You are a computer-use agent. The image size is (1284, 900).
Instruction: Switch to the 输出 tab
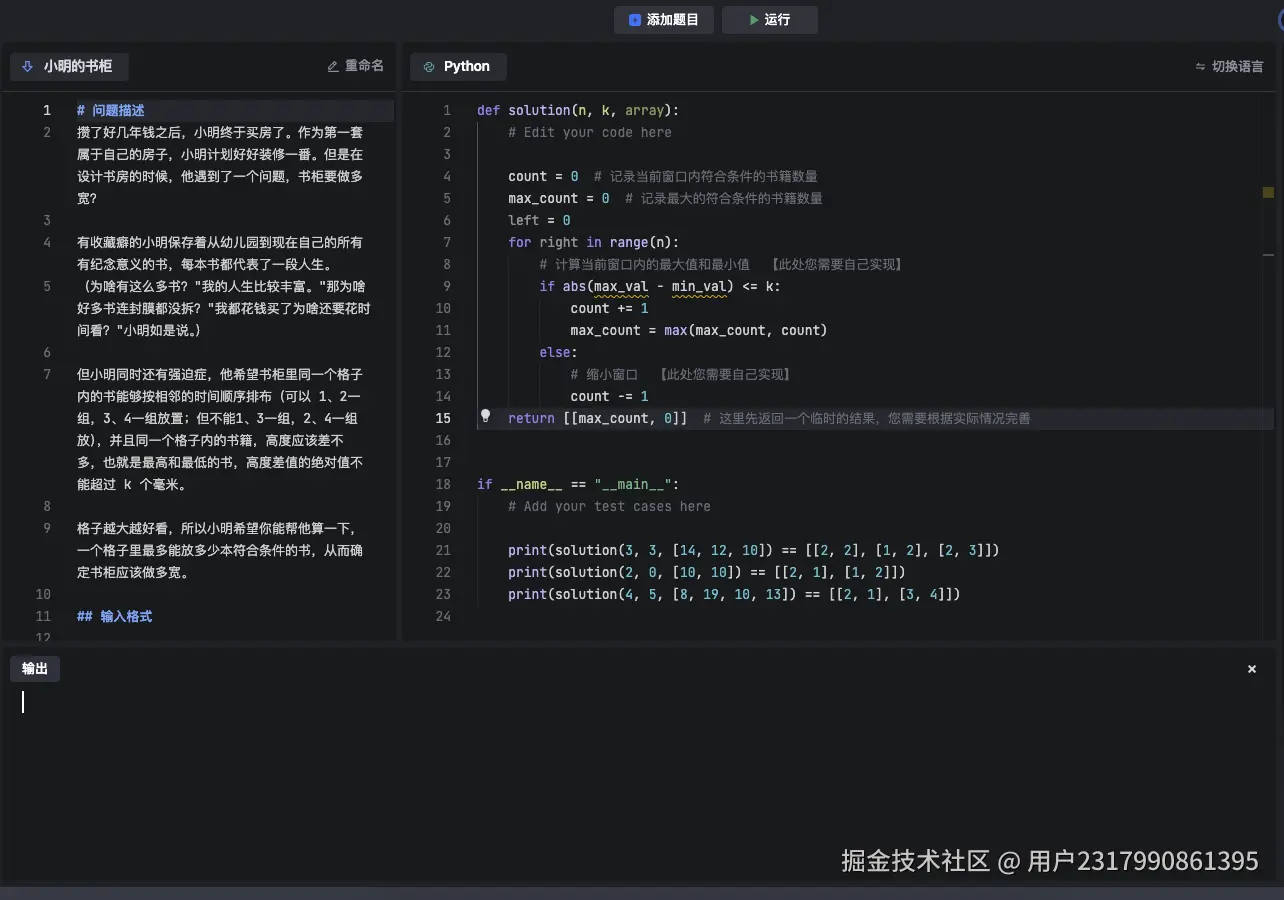[x=35, y=668]
